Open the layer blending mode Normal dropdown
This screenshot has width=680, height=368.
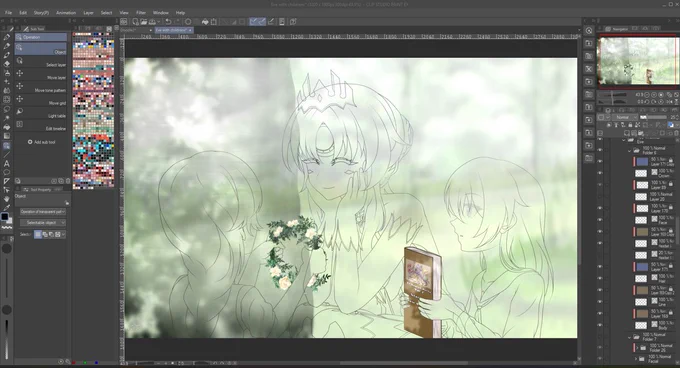626,117
